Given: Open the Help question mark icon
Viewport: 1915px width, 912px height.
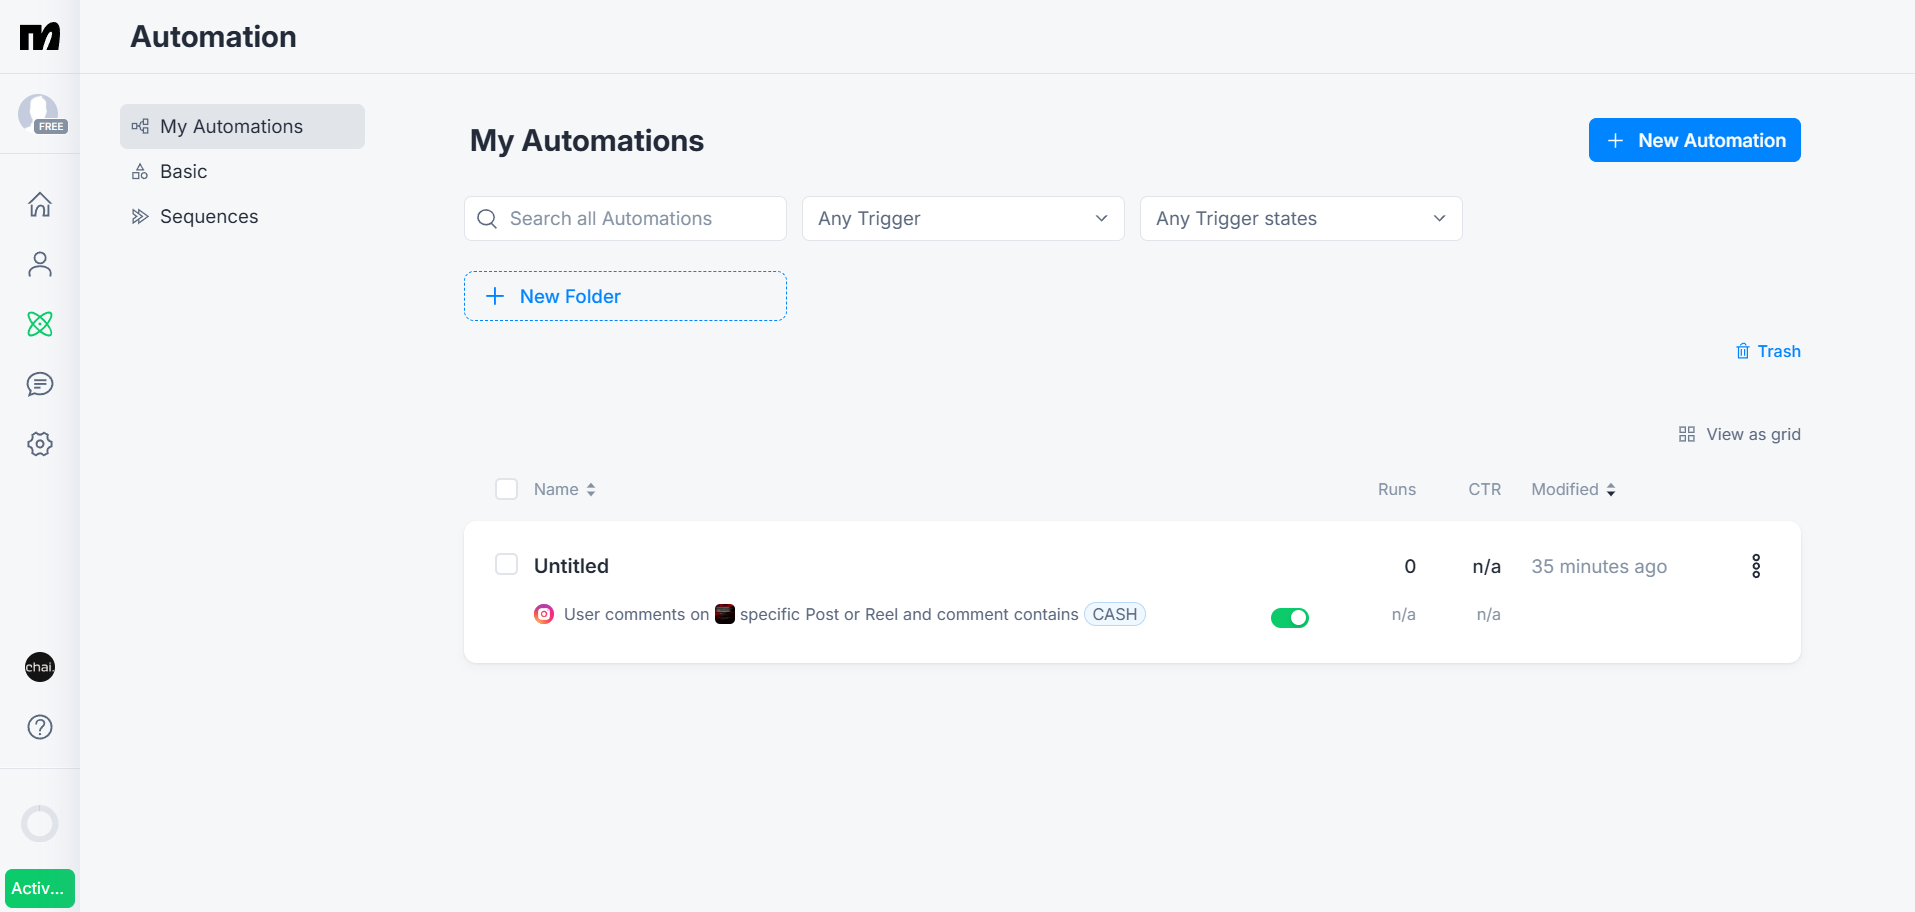Looking at the screenshot, I should click(x=40, y=727).
